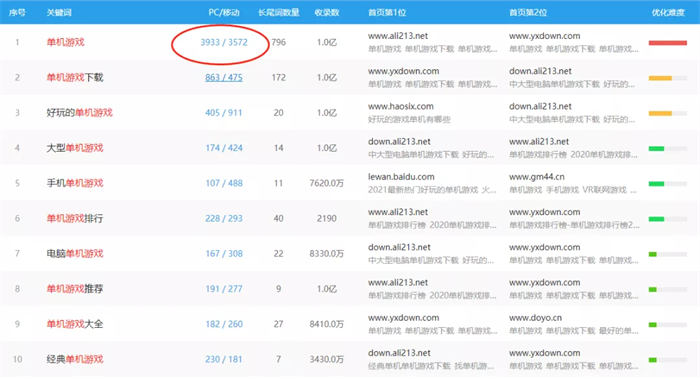Screen dimensions: 700x379
Task: Select keyword 单机游戏 in row 1
Action: pos(66,42)
